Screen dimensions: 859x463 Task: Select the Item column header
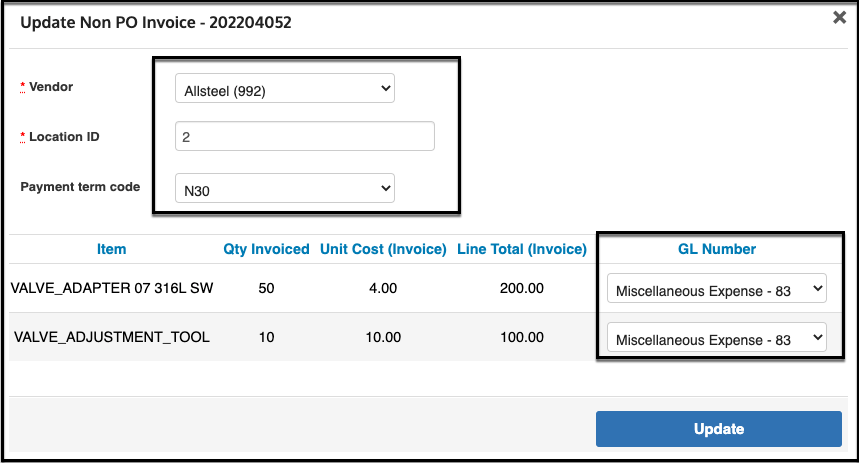tap(112, 249)
